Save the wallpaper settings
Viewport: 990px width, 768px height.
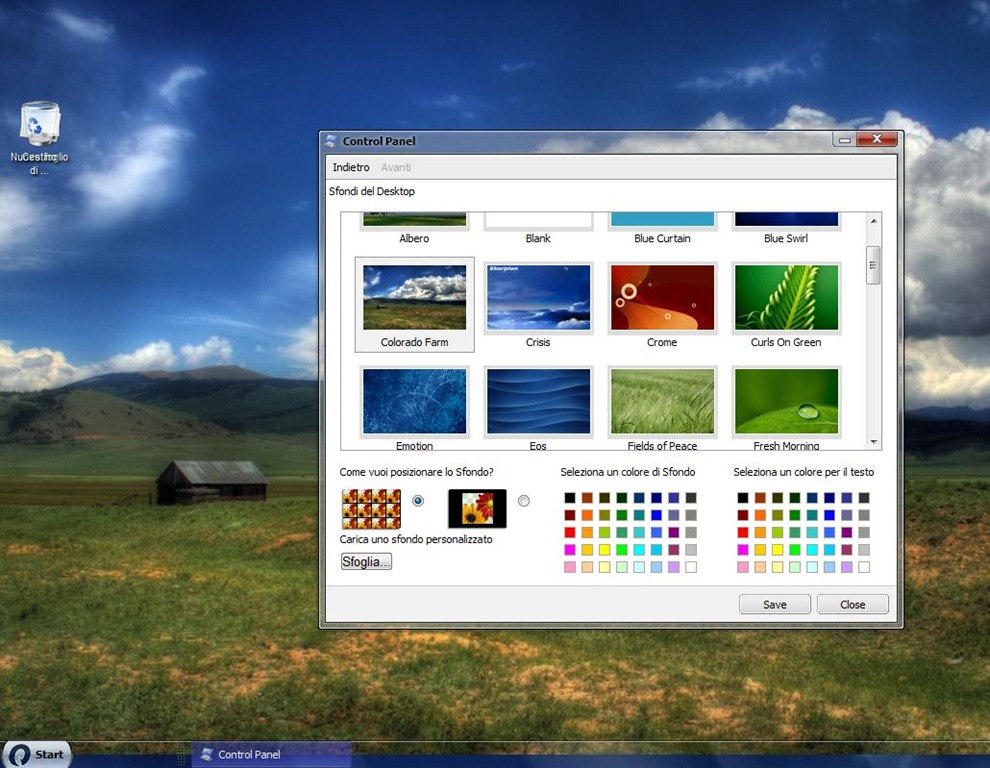click(x=775, y=604)
